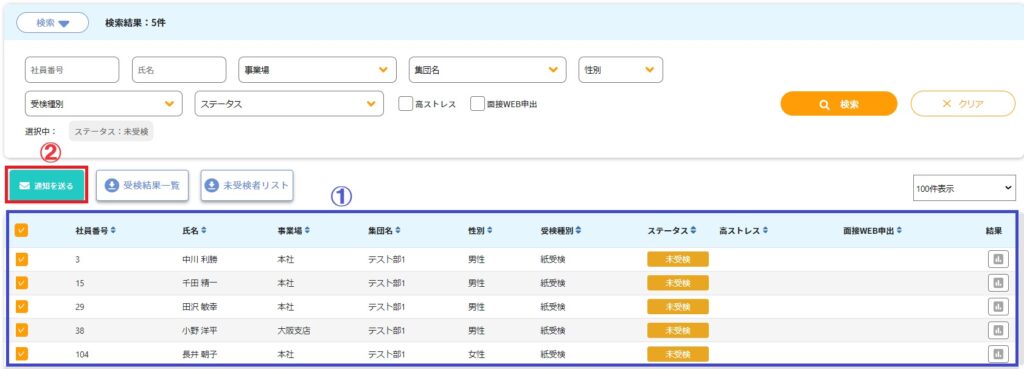Enable the 高ストレス filter checkbox
The image size is (1024, 369).
(405, 104)
